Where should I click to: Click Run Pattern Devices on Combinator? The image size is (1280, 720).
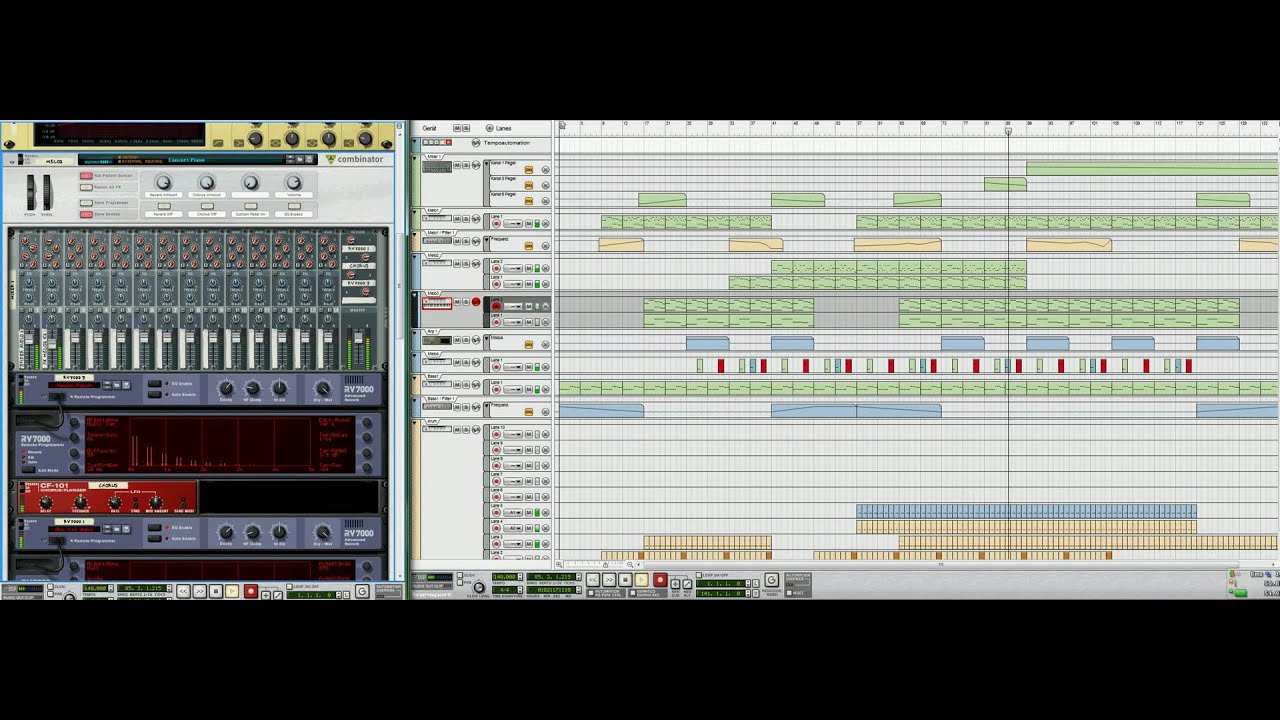pyautogui.click(x=86, y=176)
